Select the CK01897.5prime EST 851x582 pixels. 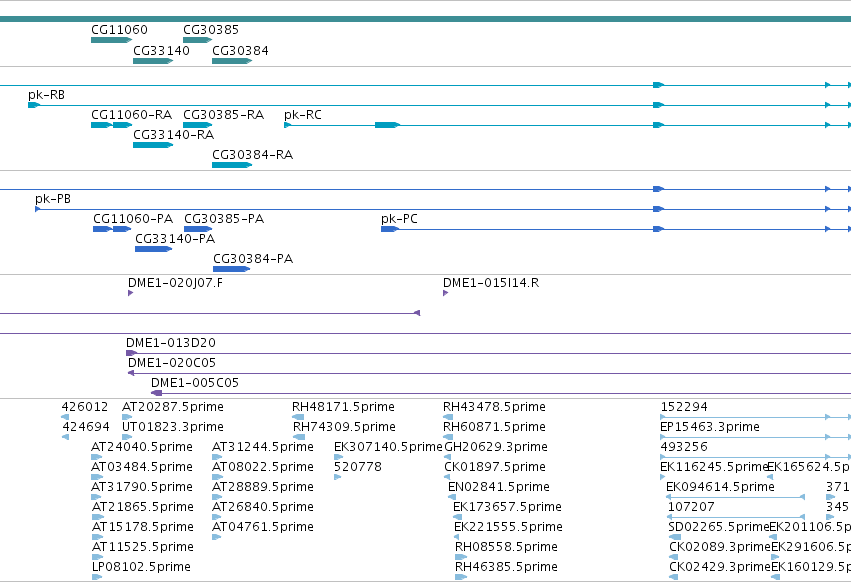click(495, 467)
